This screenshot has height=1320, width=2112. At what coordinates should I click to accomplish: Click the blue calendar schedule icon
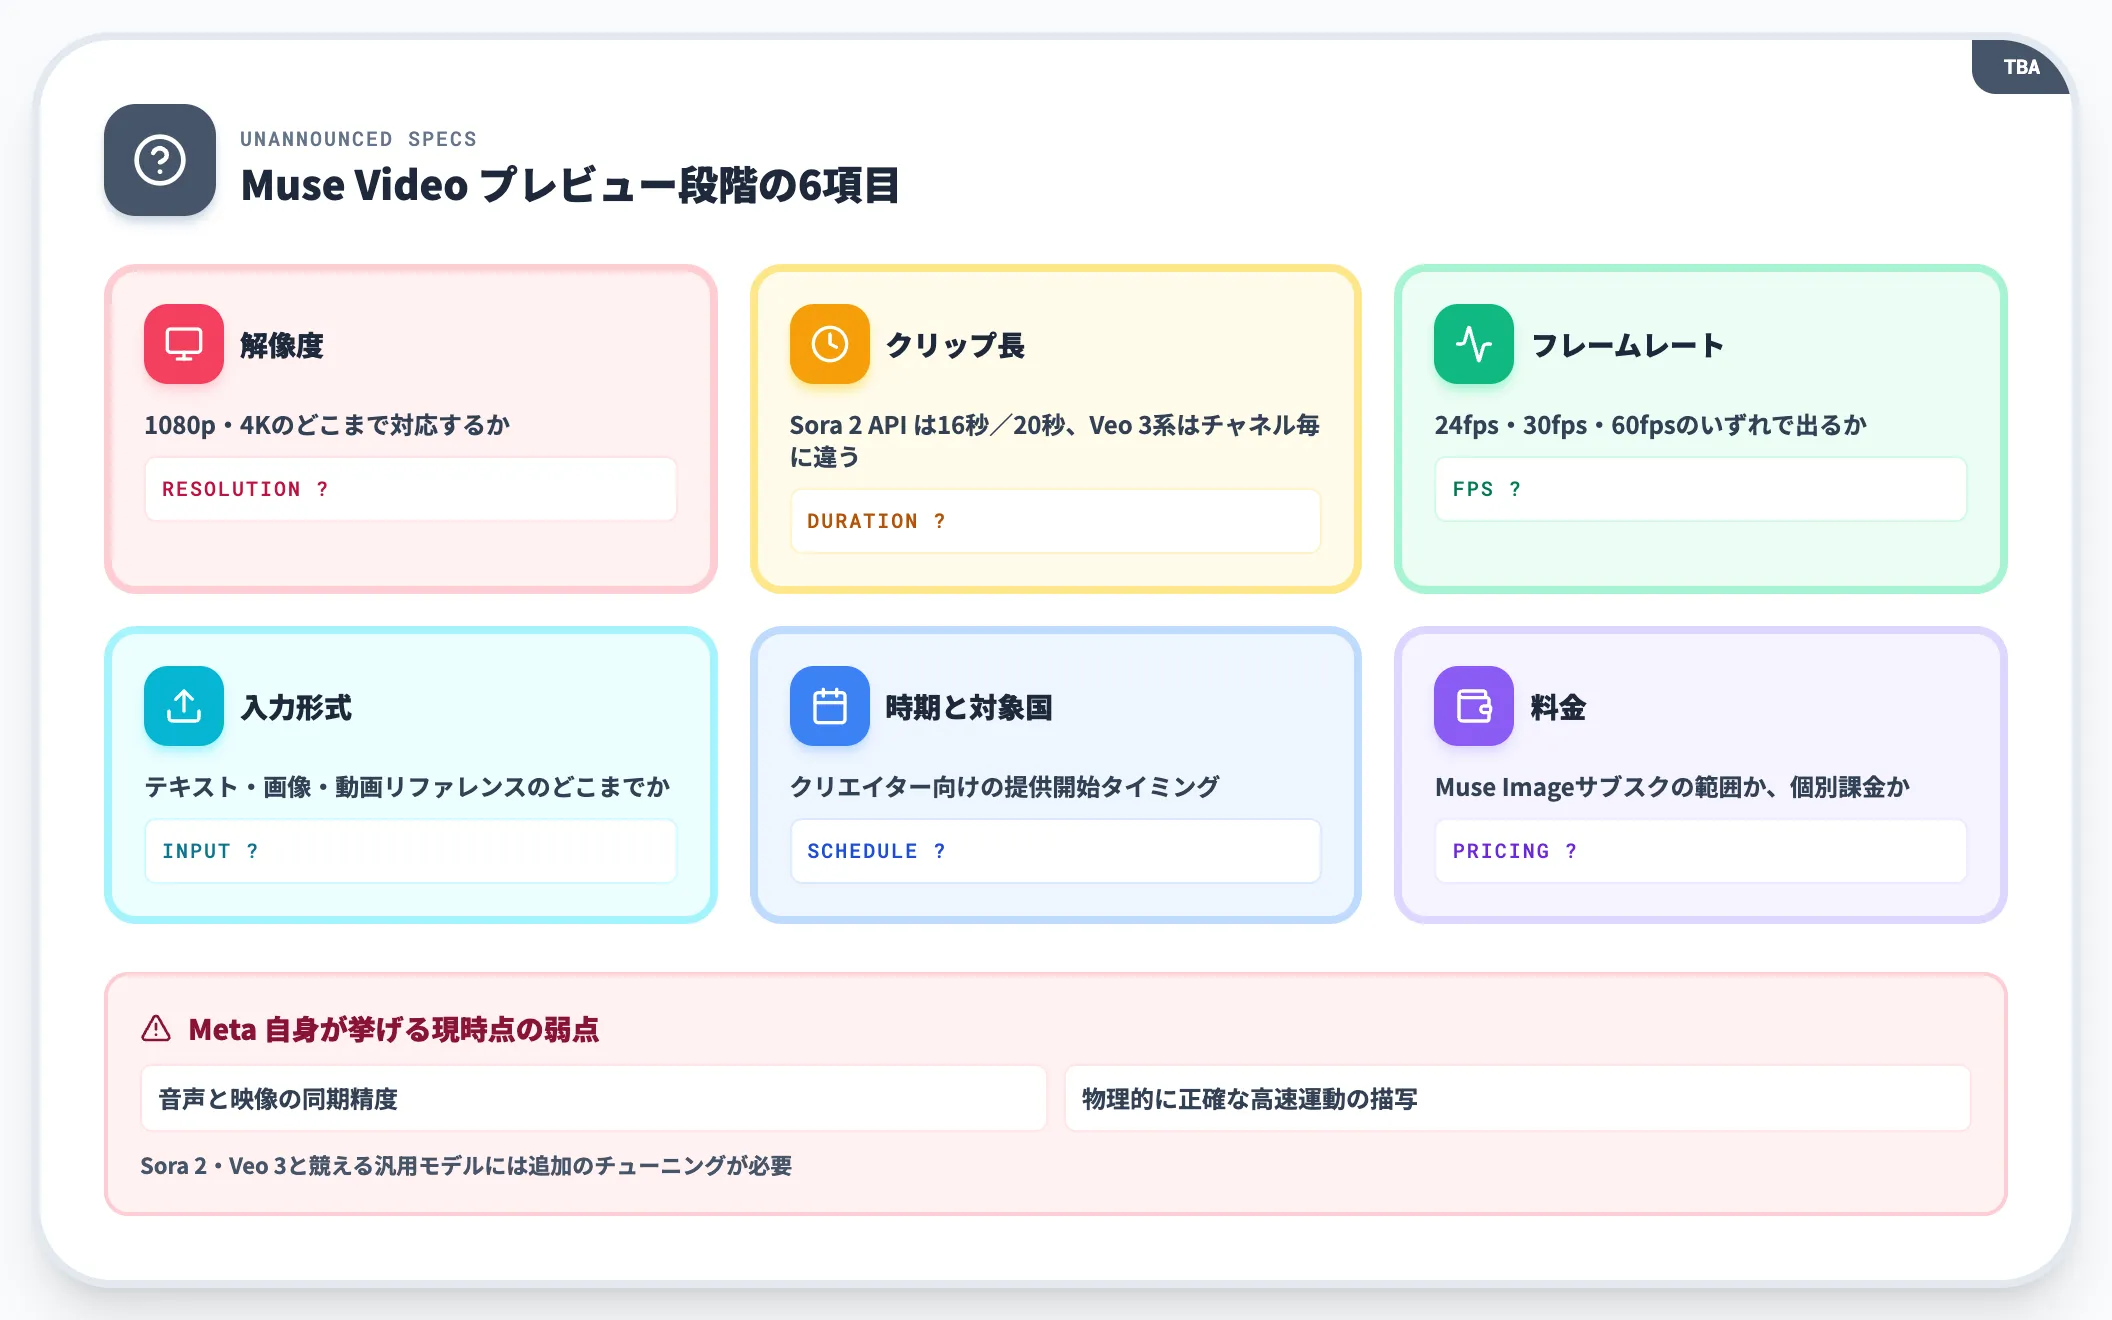pos(829,706)
